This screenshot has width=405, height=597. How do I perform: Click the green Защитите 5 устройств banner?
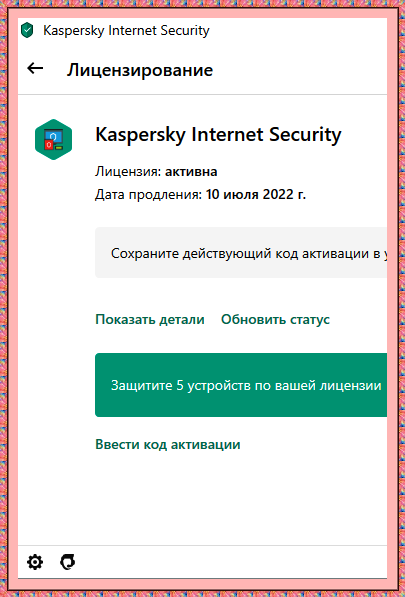pos(241,385)
